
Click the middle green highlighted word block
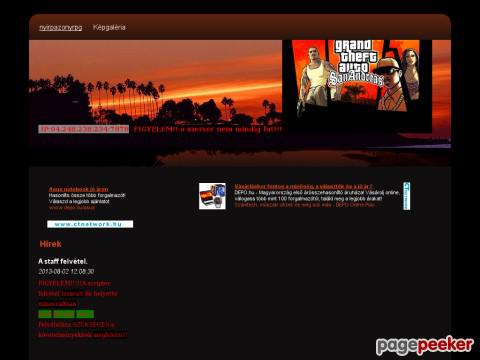click(64, 314)
